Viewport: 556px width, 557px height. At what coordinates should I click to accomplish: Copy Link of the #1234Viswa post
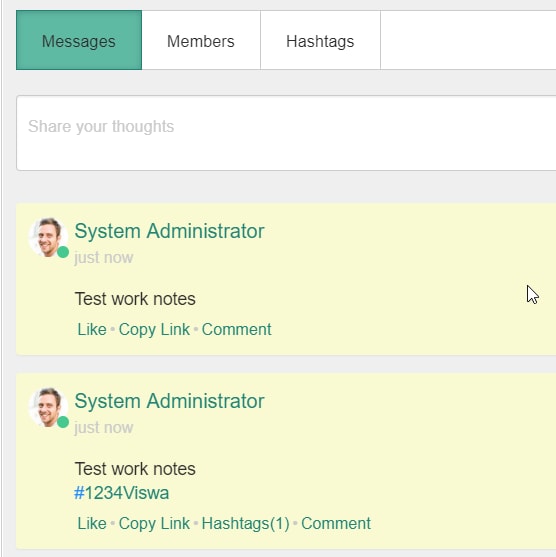pos(154,523)
